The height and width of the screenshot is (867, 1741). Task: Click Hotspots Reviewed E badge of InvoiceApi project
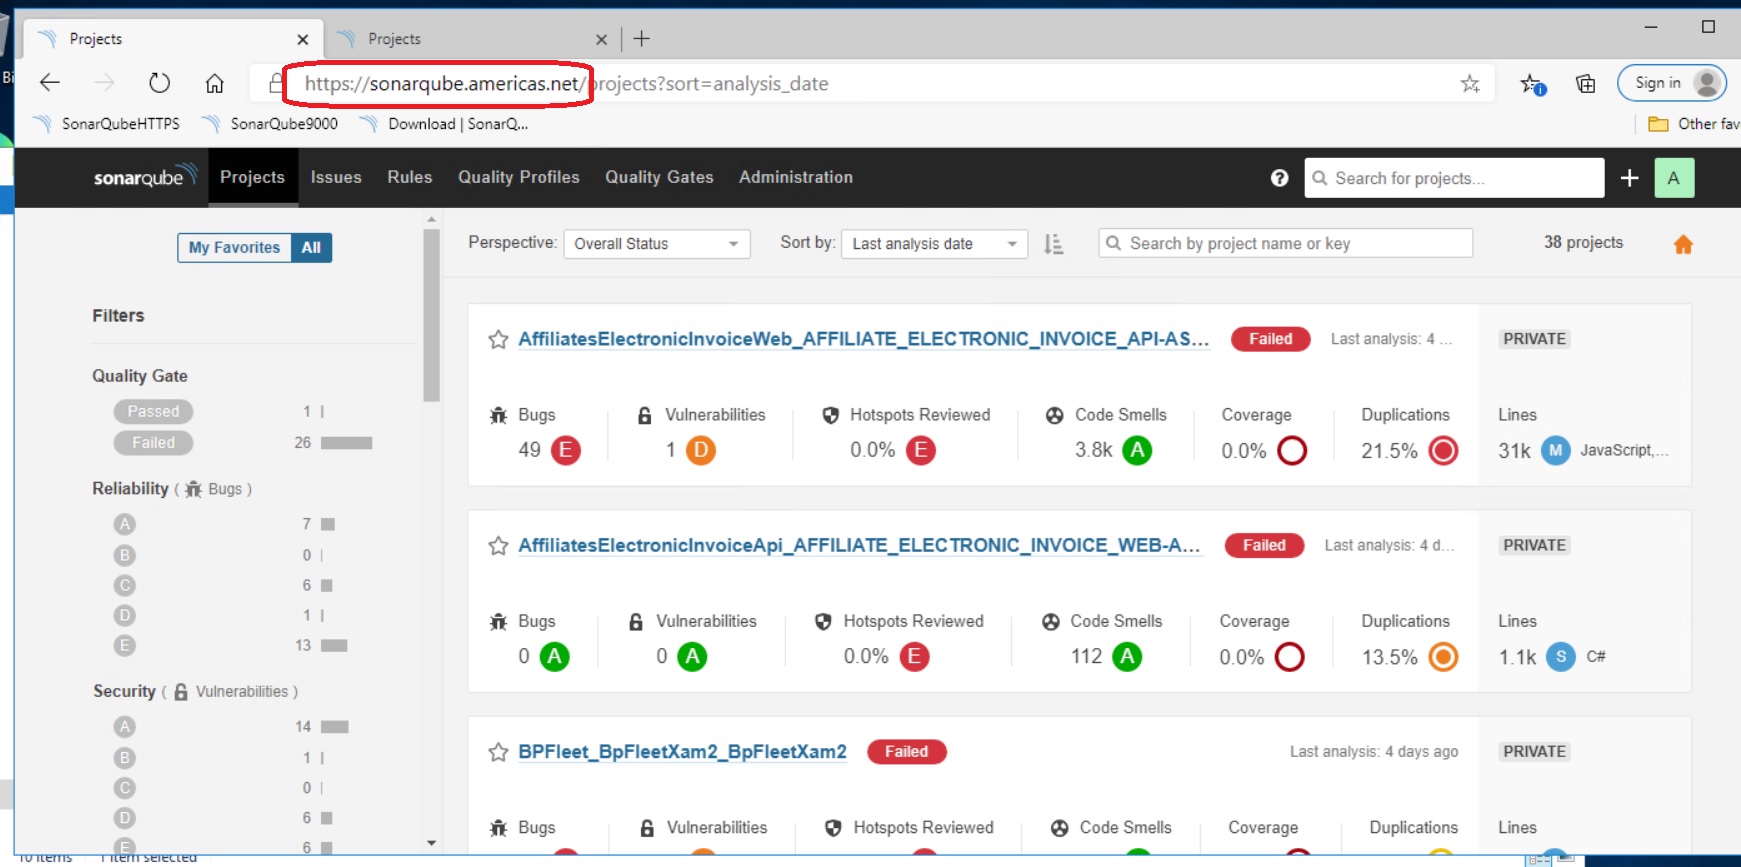coord(914,657)
